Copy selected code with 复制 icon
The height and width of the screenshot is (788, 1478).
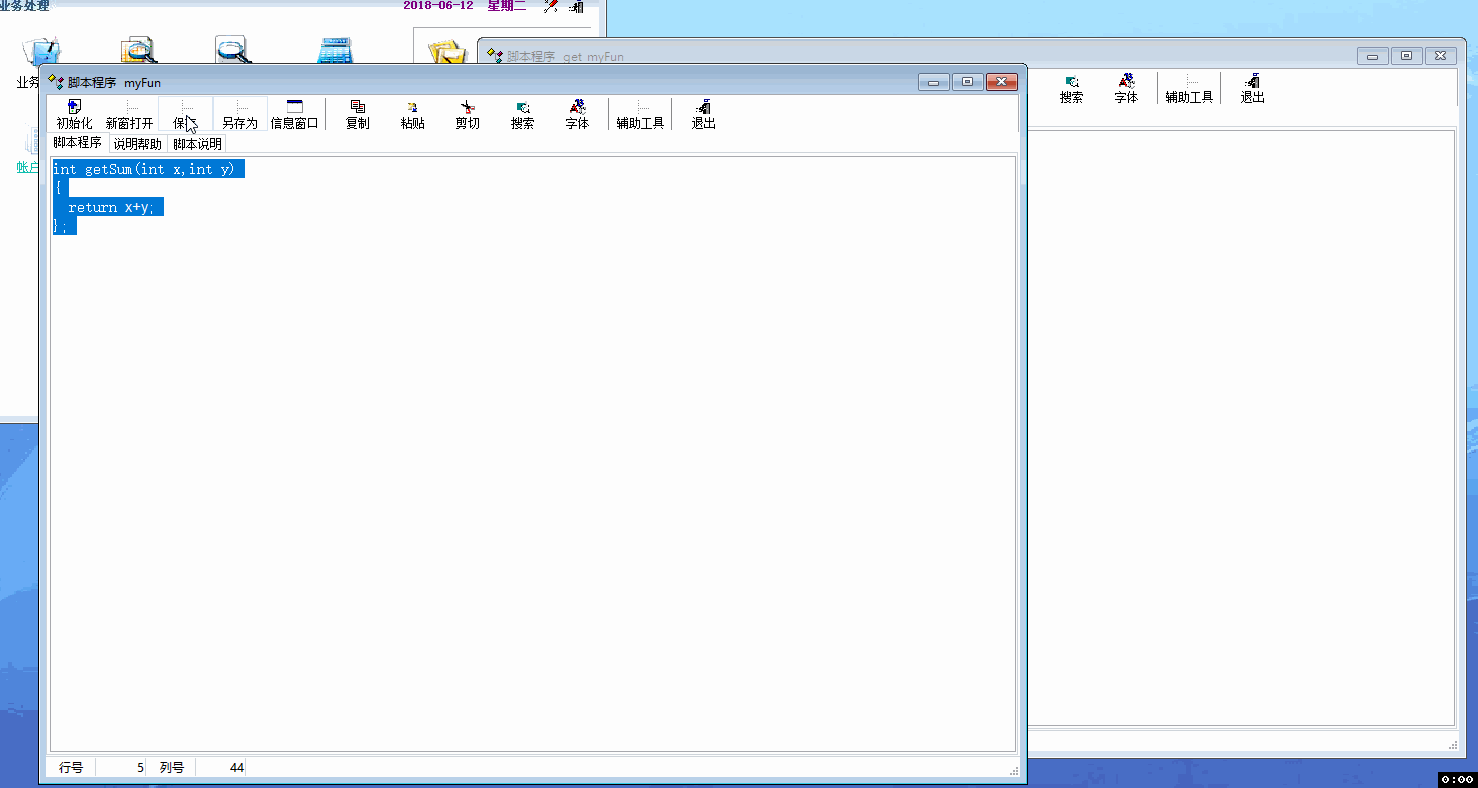coord(357,114)
